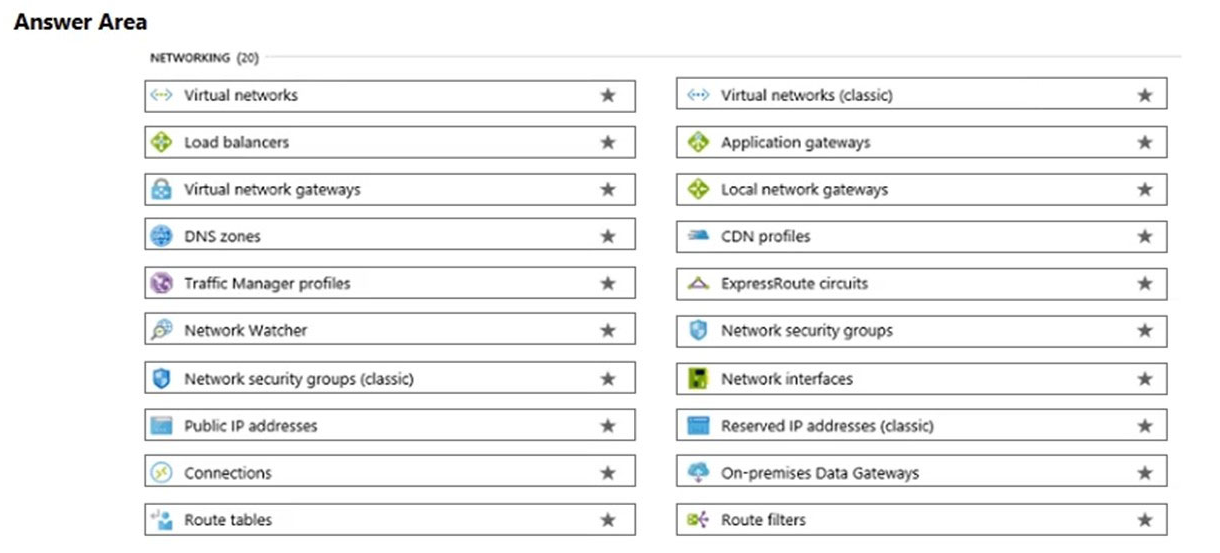Open Route tables
The height and width of the screenshot is (553, 1220).
click(390, 520)
